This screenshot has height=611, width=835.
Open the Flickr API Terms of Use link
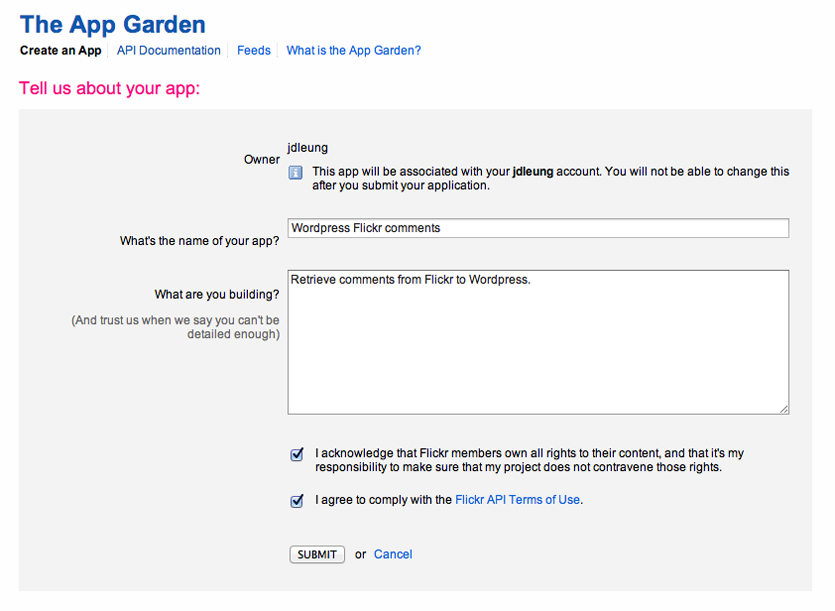(517, 500)
